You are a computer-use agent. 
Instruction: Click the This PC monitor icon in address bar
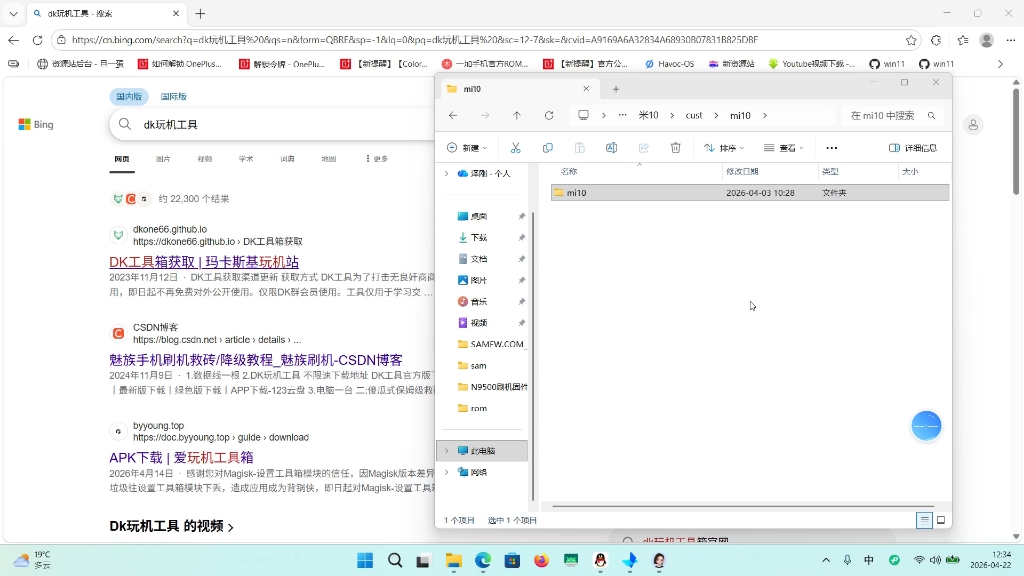pos(583,116)
